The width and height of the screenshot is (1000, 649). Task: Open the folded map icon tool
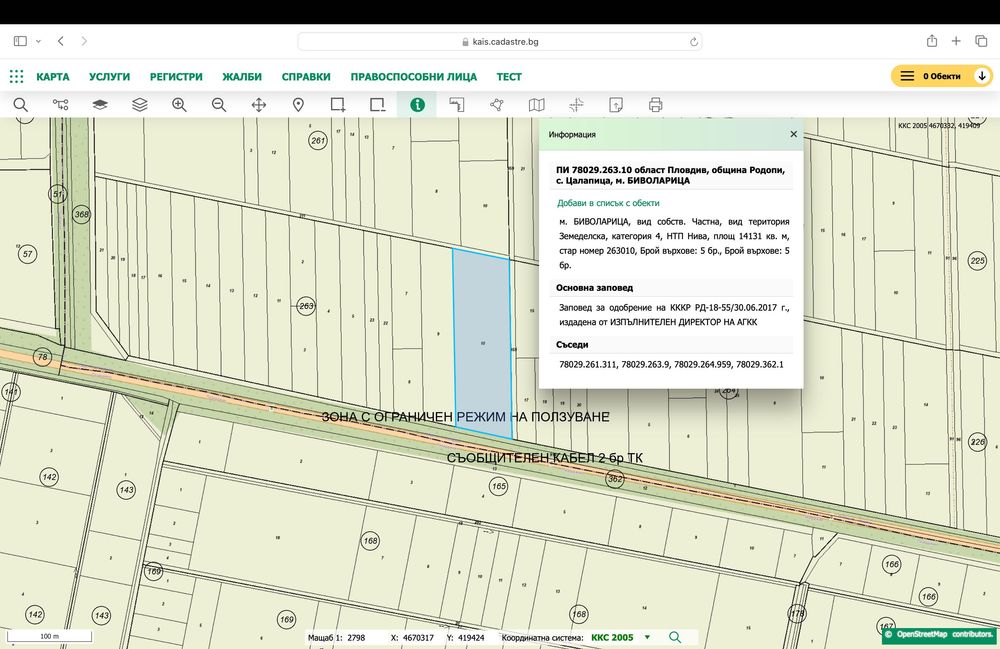pos(537,104)
